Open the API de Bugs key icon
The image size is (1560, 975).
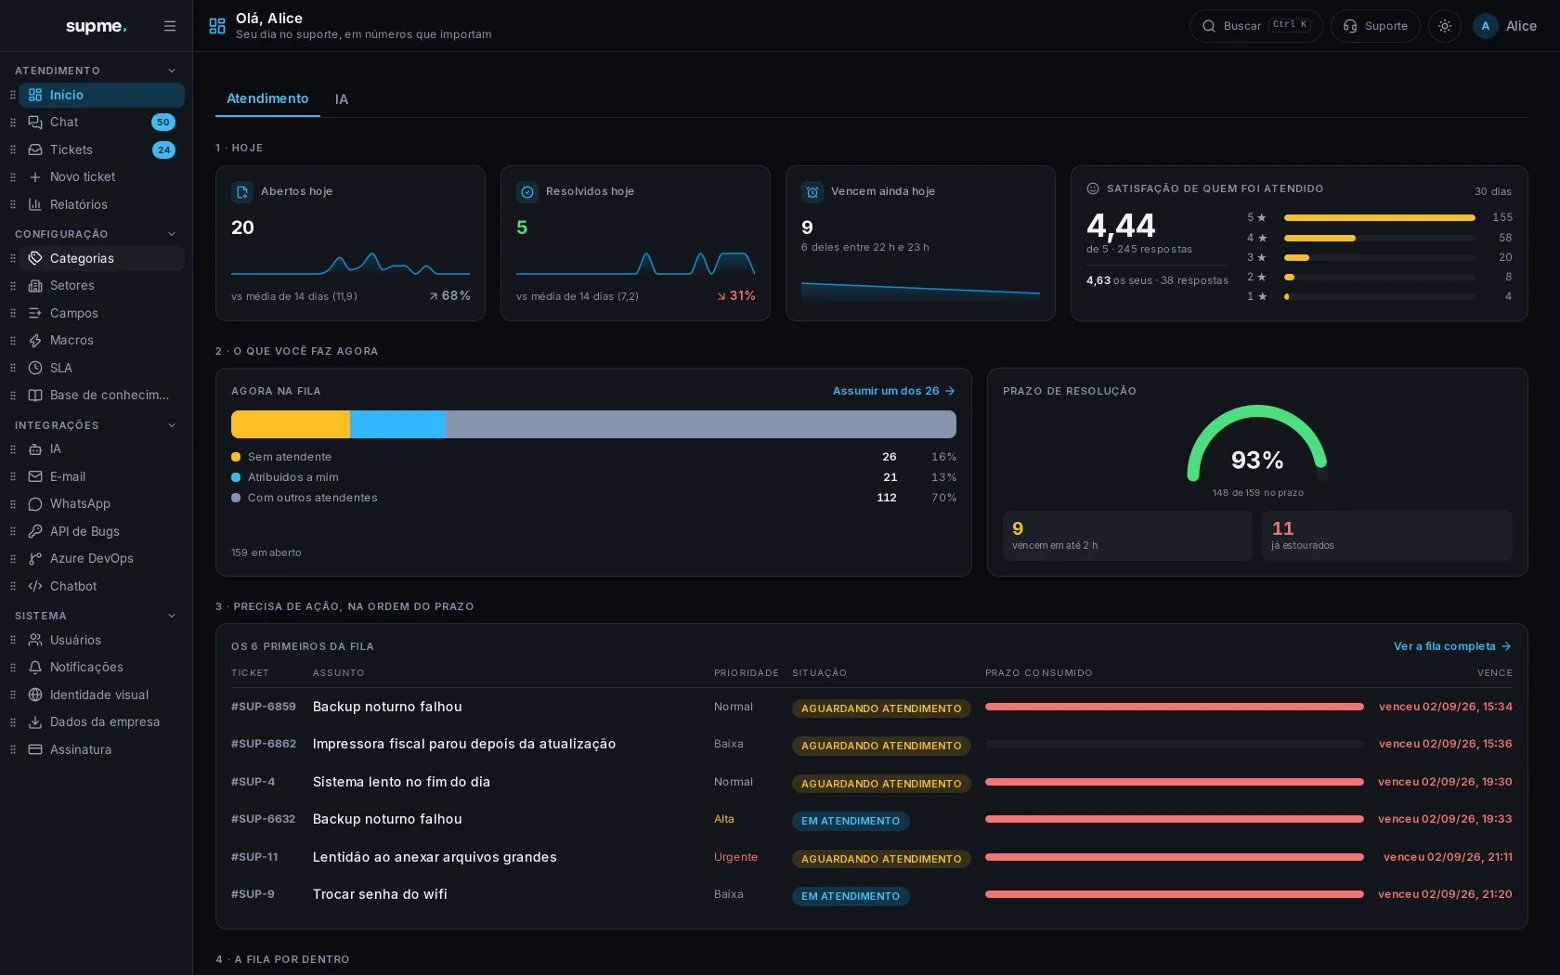(35, 532)
